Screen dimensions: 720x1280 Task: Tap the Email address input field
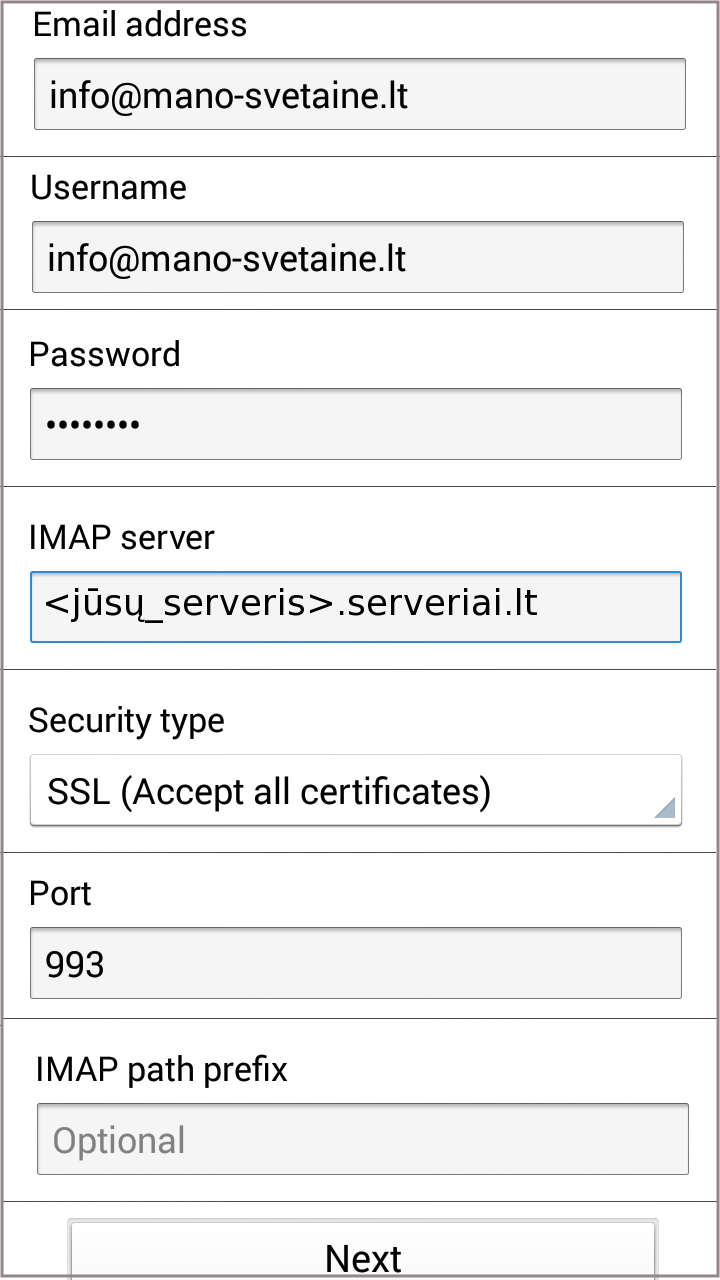[360, 94]
